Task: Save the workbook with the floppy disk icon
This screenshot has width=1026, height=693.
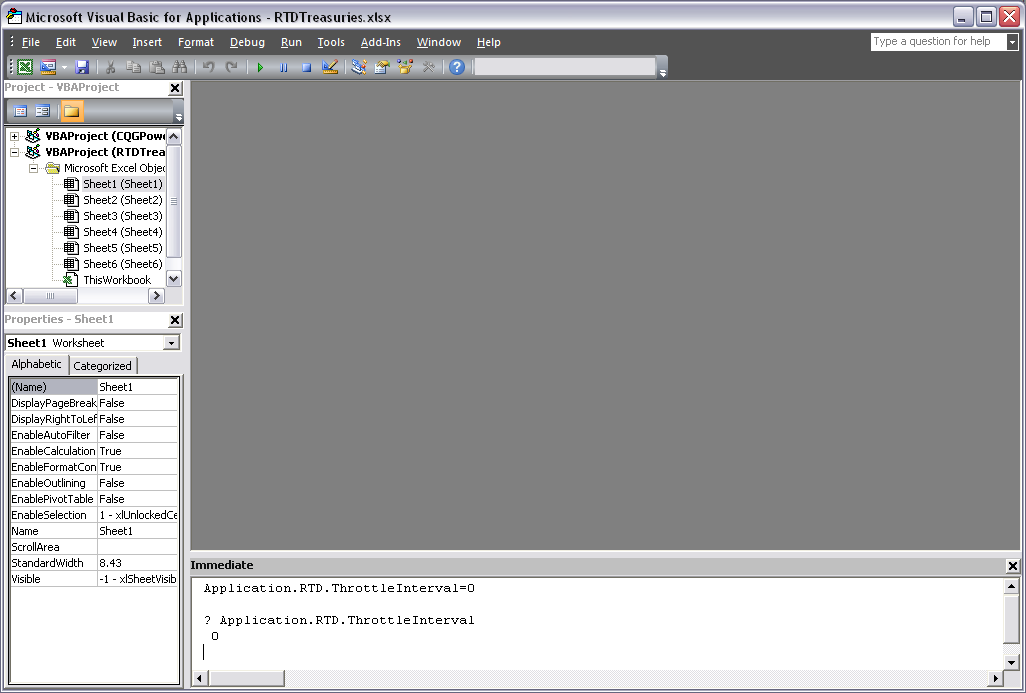Action: coord(82,67)
